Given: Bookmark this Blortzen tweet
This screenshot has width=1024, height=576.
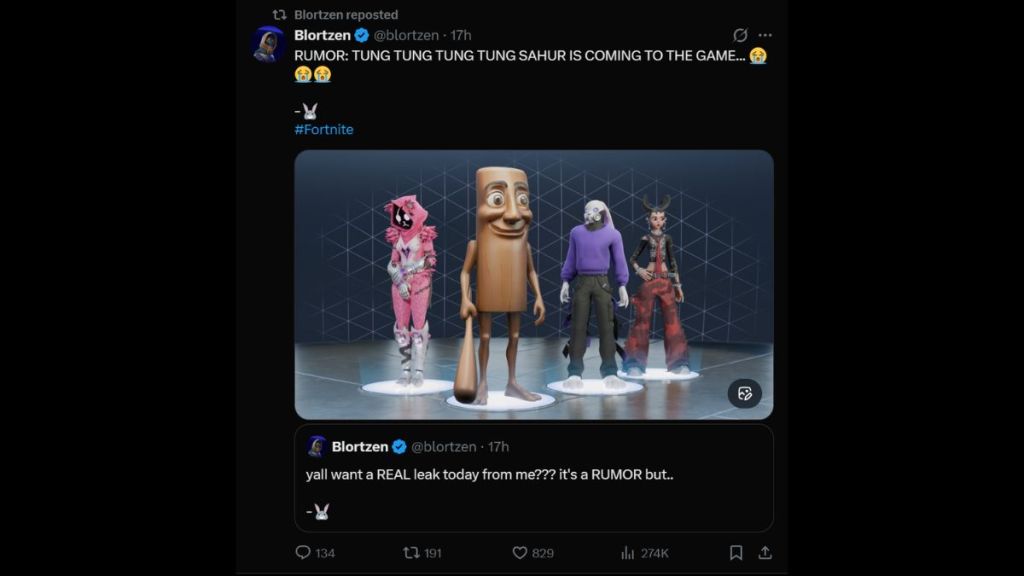Looking at the screenshot, I should (736, 552).
